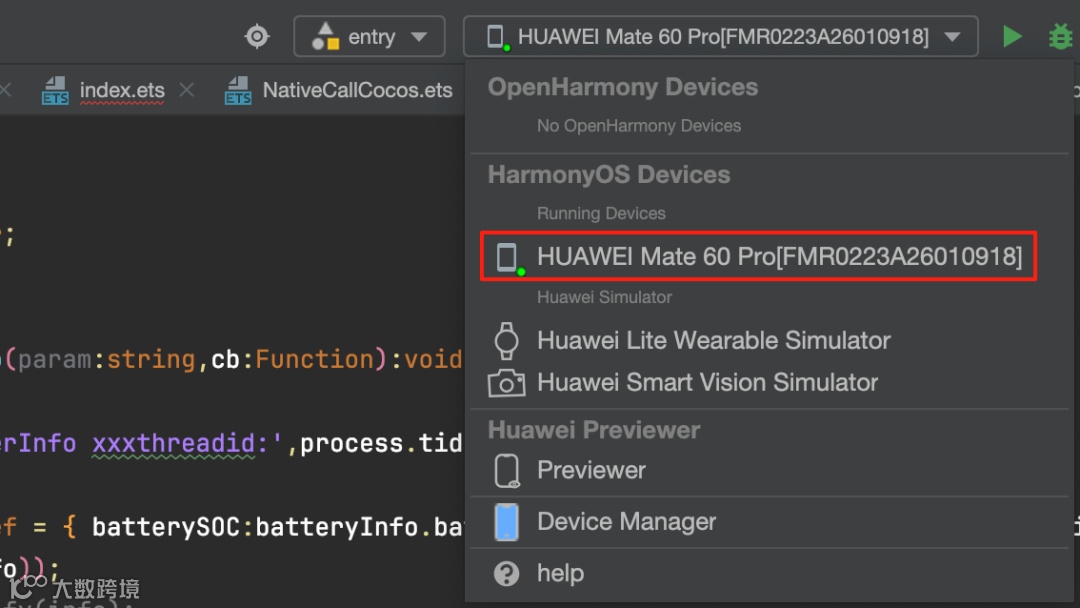Switch to the index.ets tab

coord(122,90)
